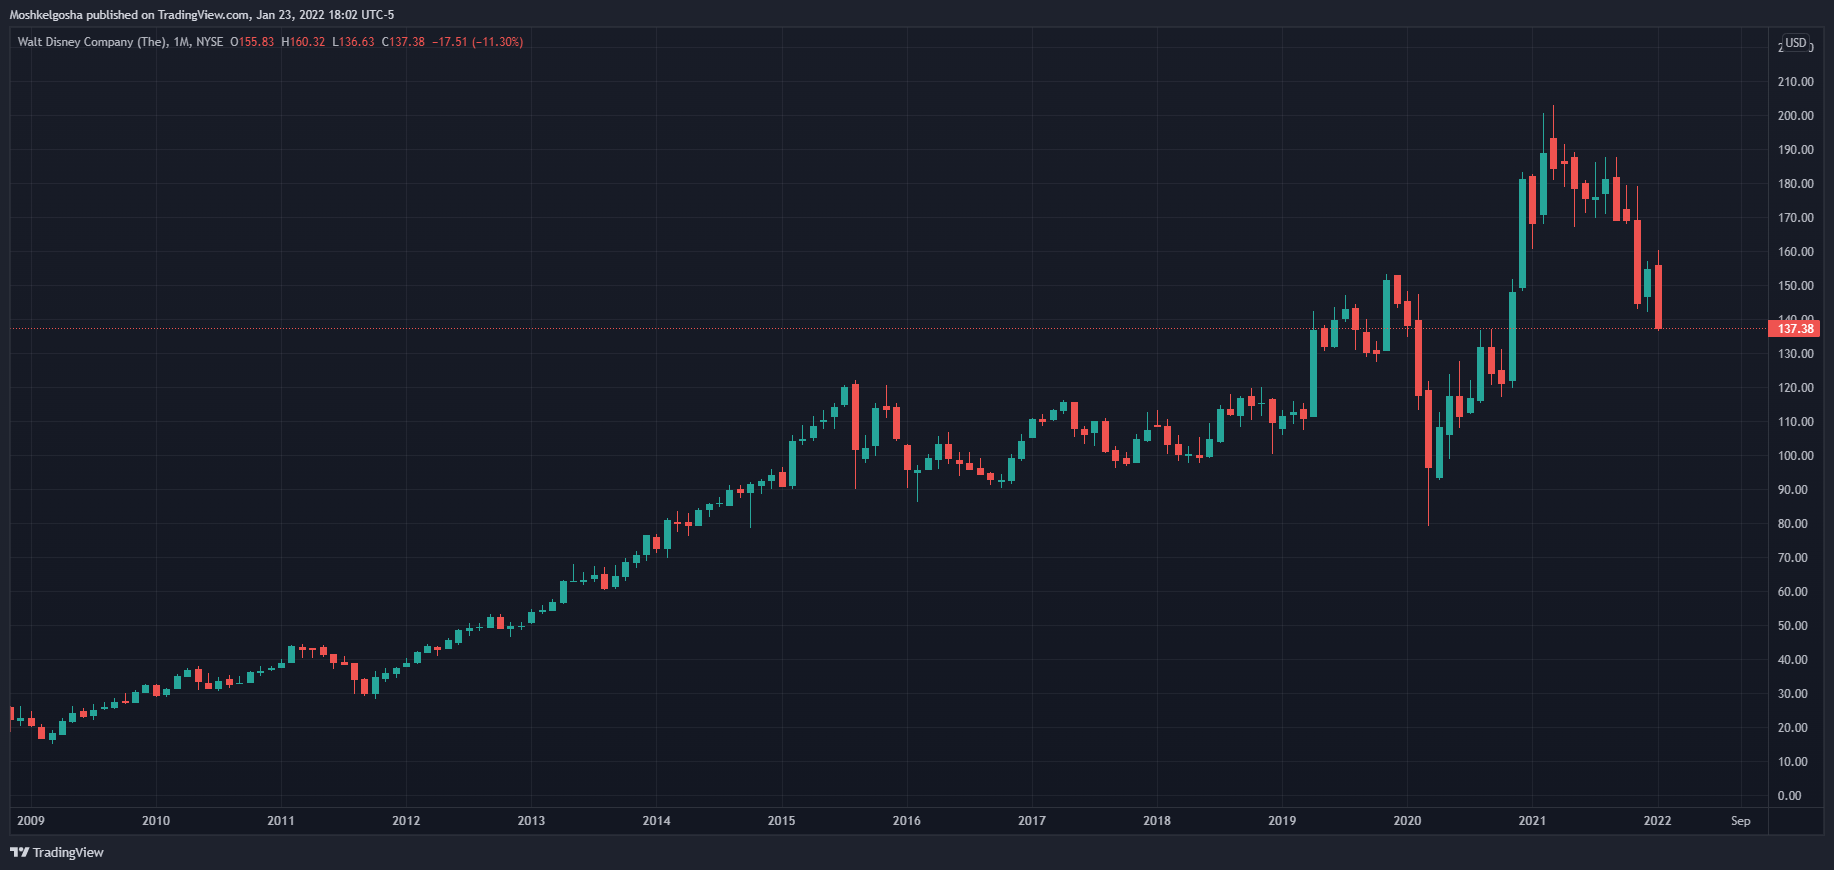
Task: Click the red 137.38 current price tag
Action: [x=1795, y=328]
